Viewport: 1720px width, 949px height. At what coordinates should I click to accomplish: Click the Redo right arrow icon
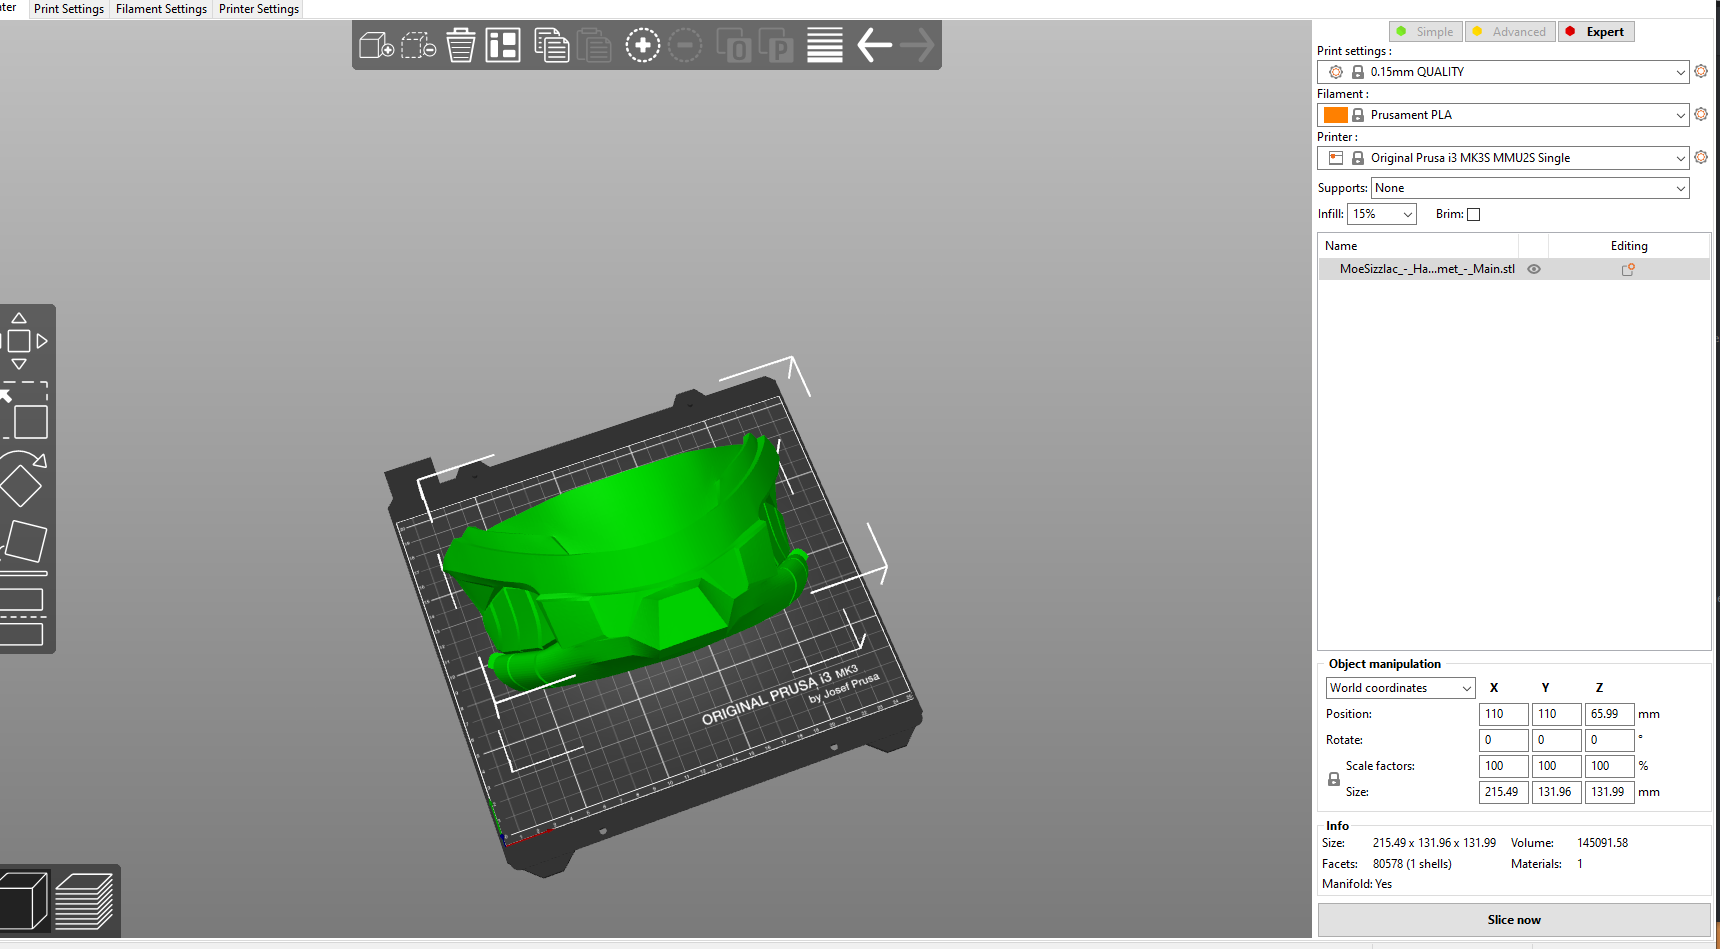click(917, 45)
